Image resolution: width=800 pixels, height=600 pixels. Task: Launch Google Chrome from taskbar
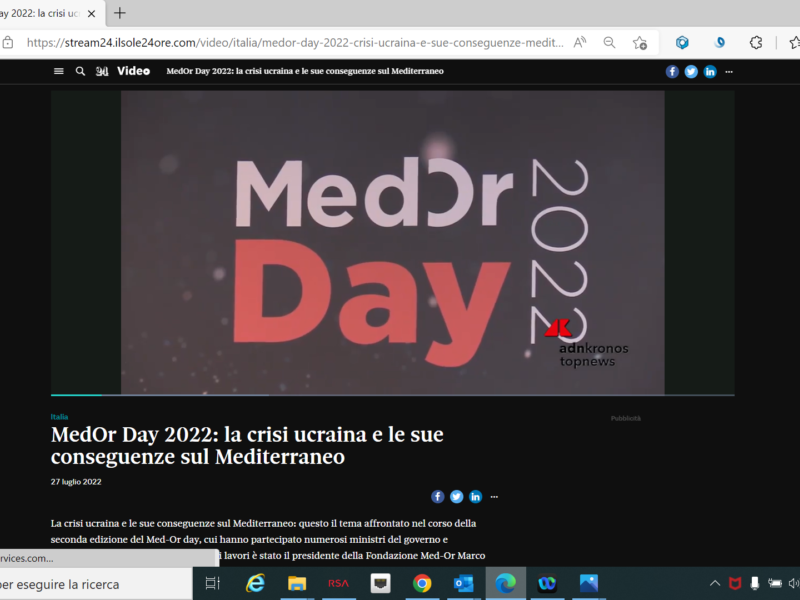[x=422, y=583]
